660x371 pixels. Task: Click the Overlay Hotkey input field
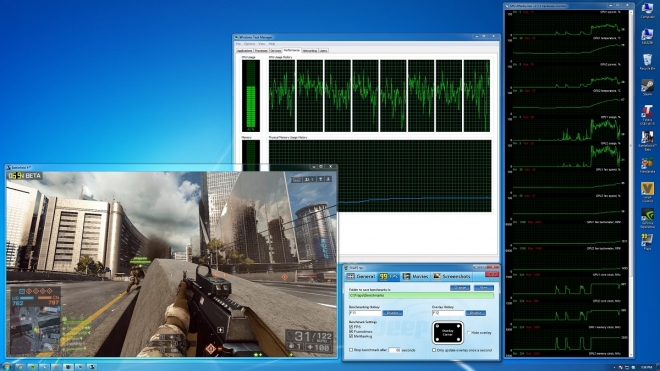447,313
